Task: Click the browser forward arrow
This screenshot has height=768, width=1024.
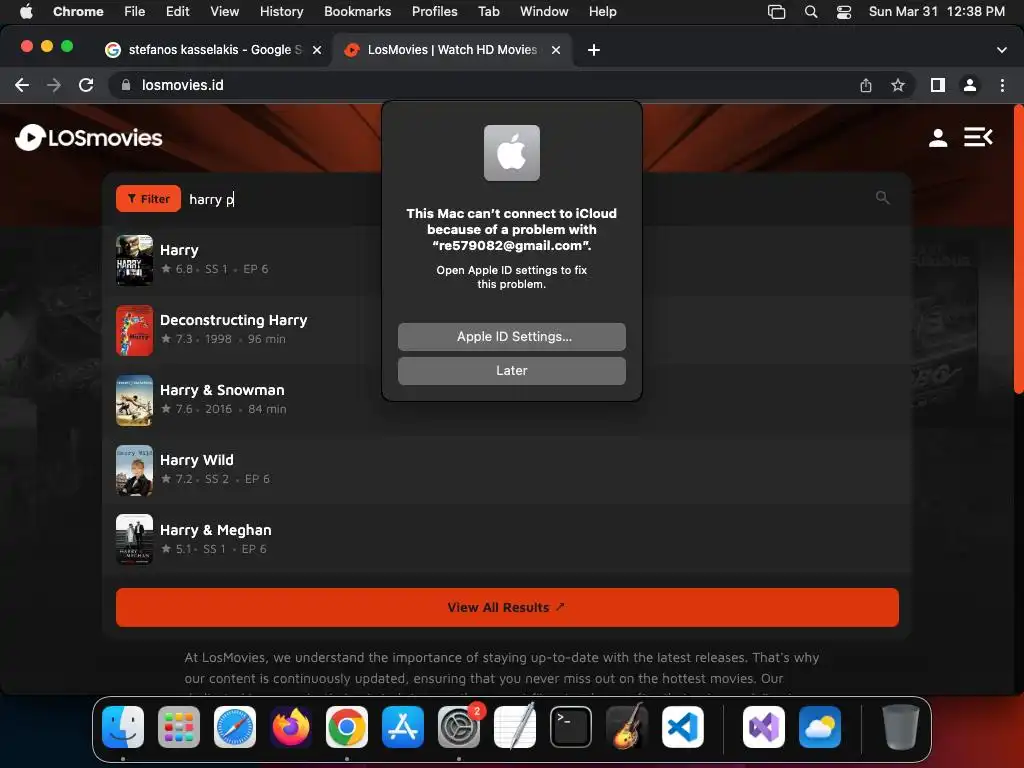Action: (x=54, y=85)
